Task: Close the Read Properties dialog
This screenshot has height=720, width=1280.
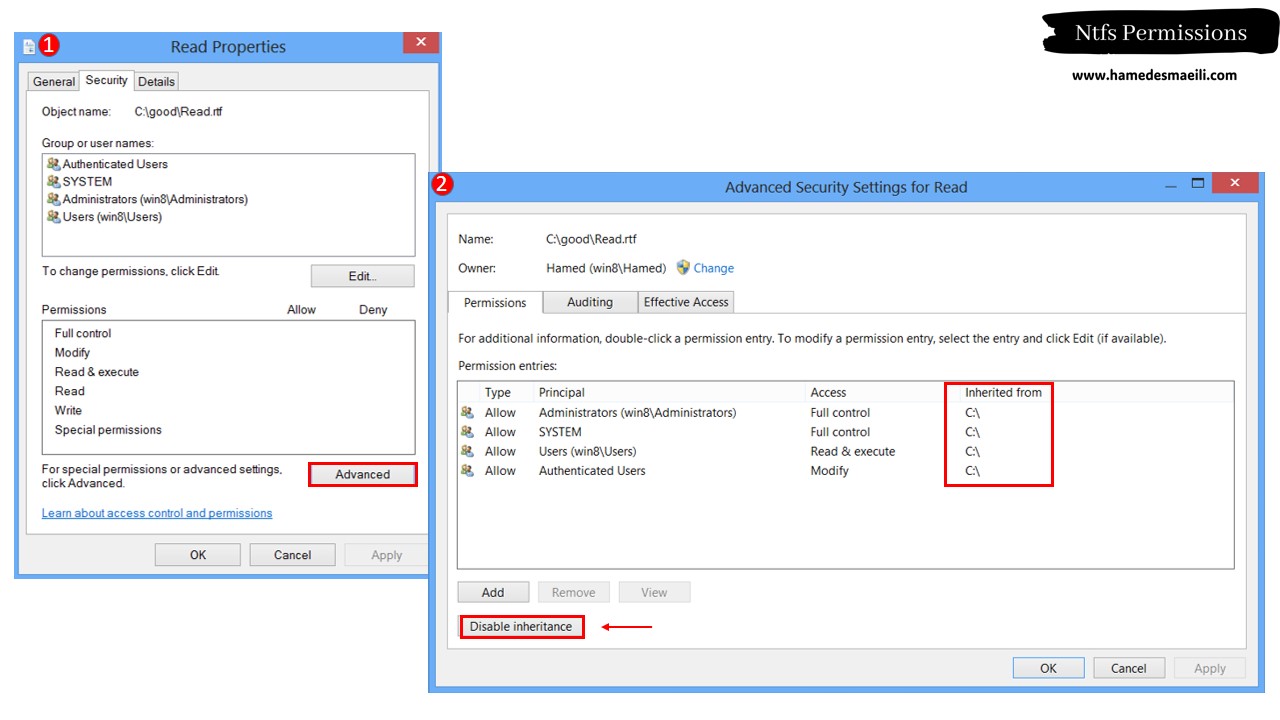Action: coord(421,42)
